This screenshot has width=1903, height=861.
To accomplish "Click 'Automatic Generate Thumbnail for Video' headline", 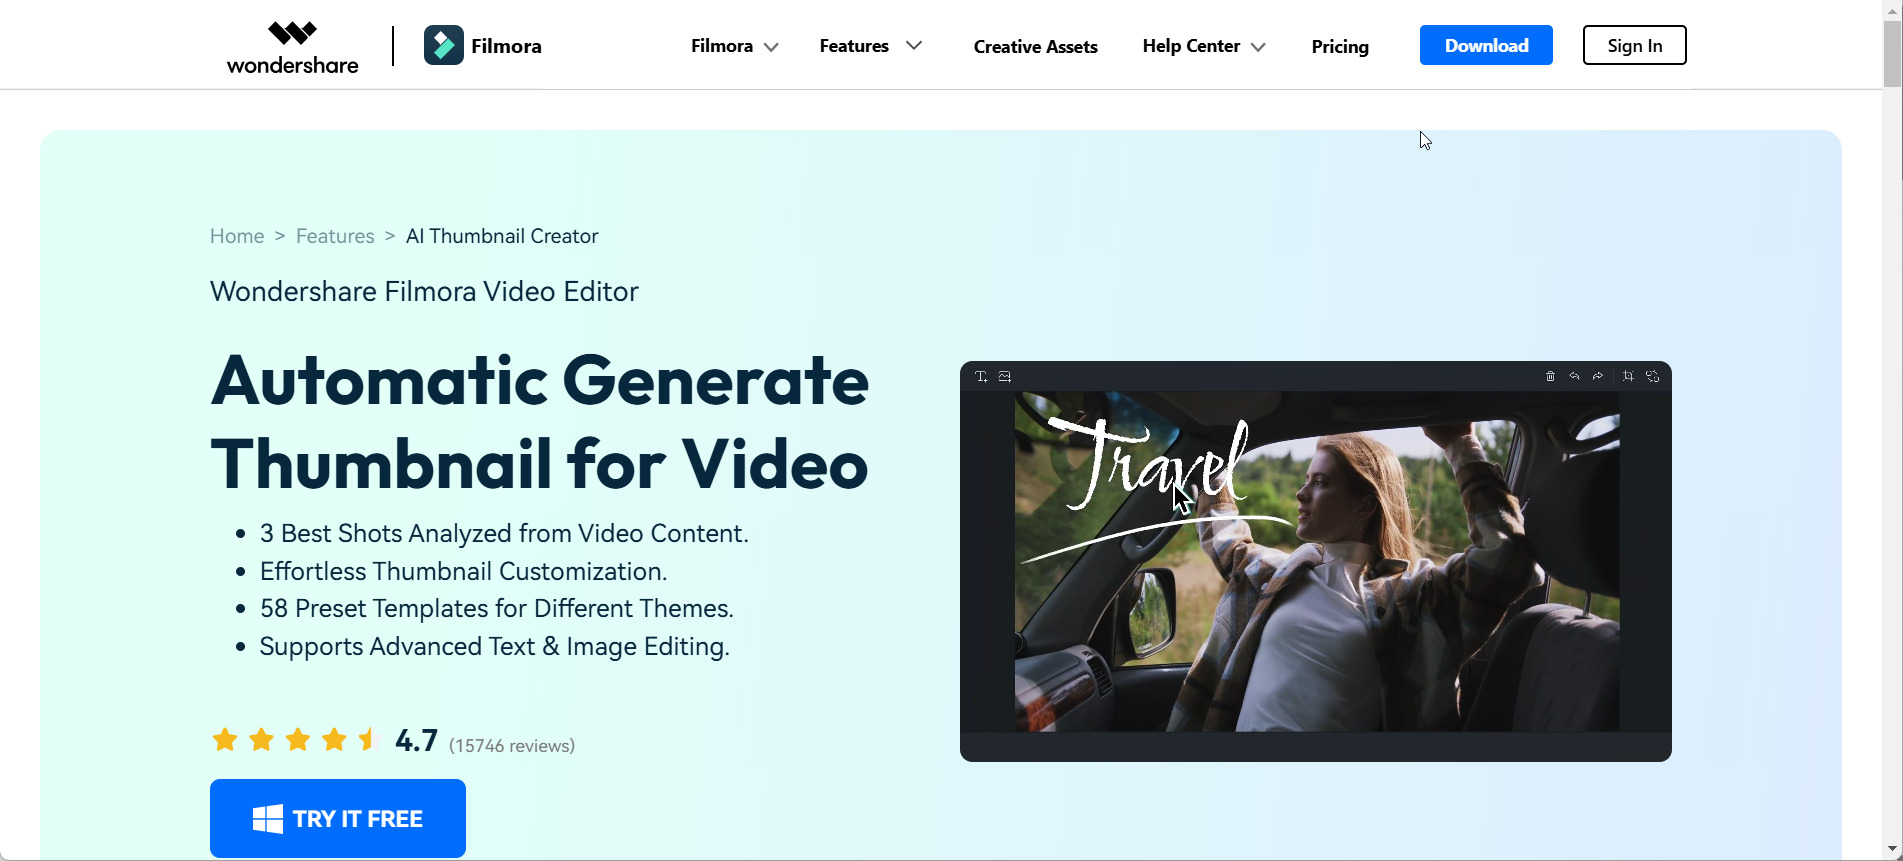I will (540, 422).
